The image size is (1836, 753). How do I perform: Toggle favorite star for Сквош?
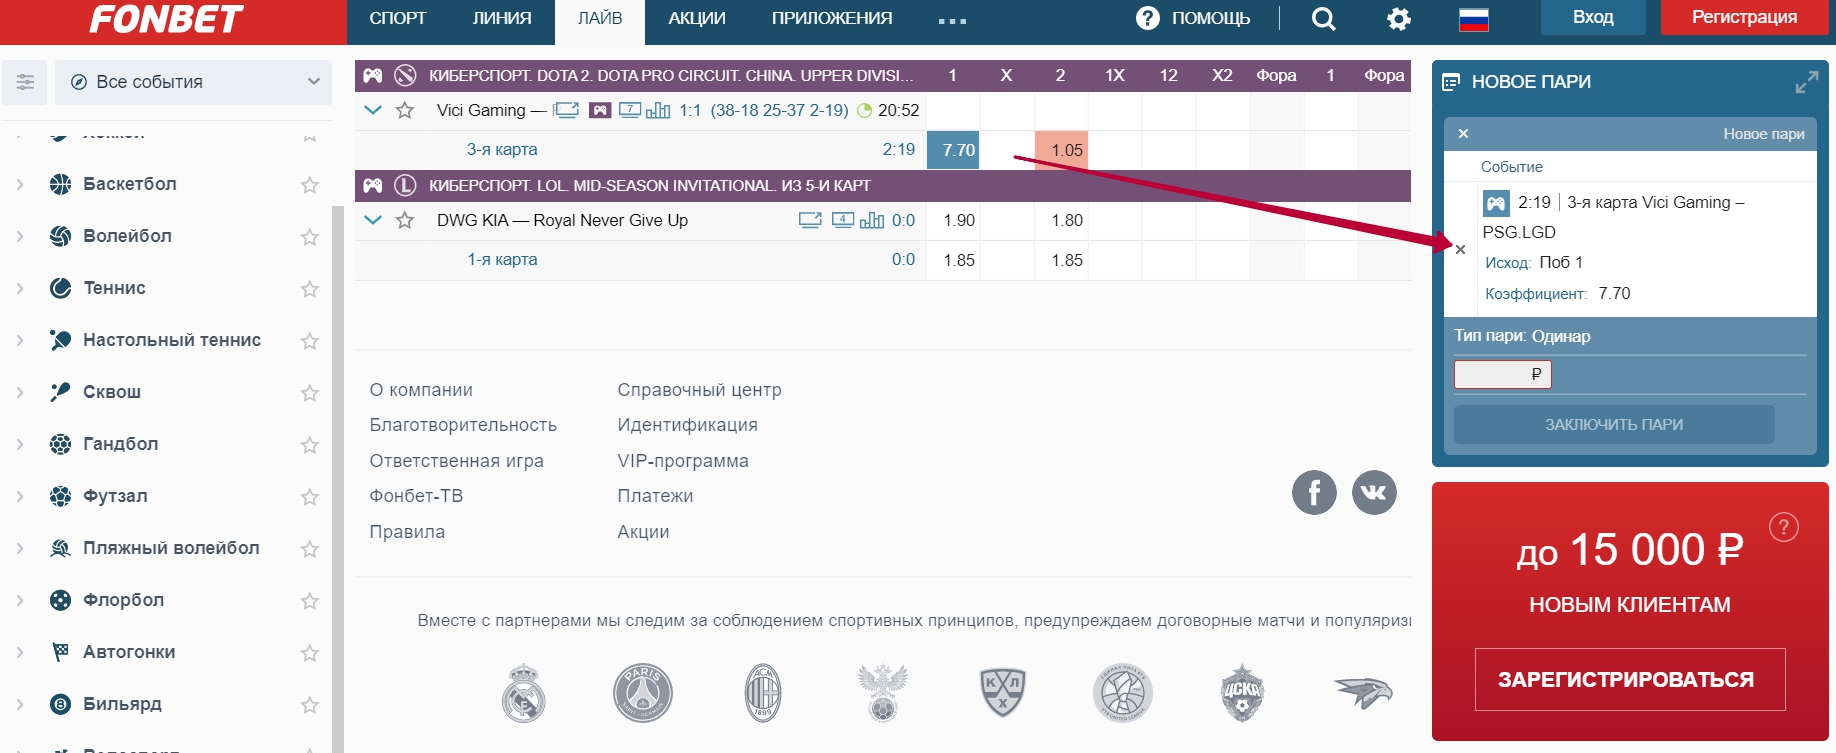tap(310, 393)
